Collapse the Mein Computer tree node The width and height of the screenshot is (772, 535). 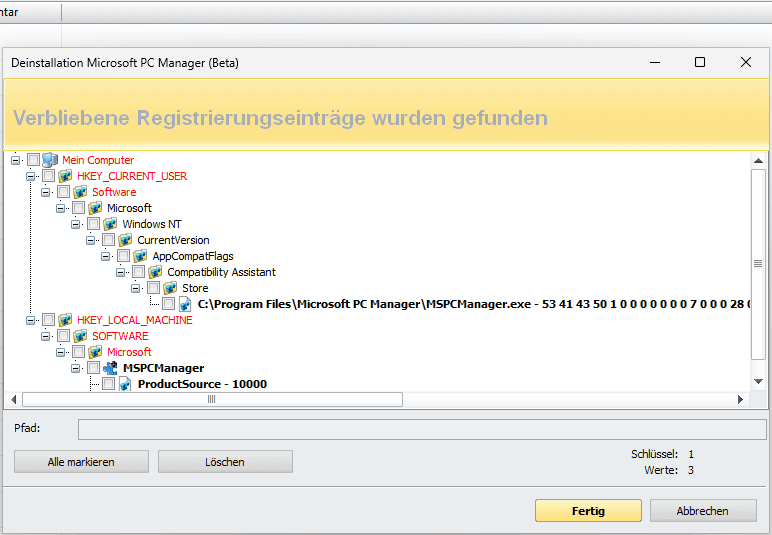[15, 160]
